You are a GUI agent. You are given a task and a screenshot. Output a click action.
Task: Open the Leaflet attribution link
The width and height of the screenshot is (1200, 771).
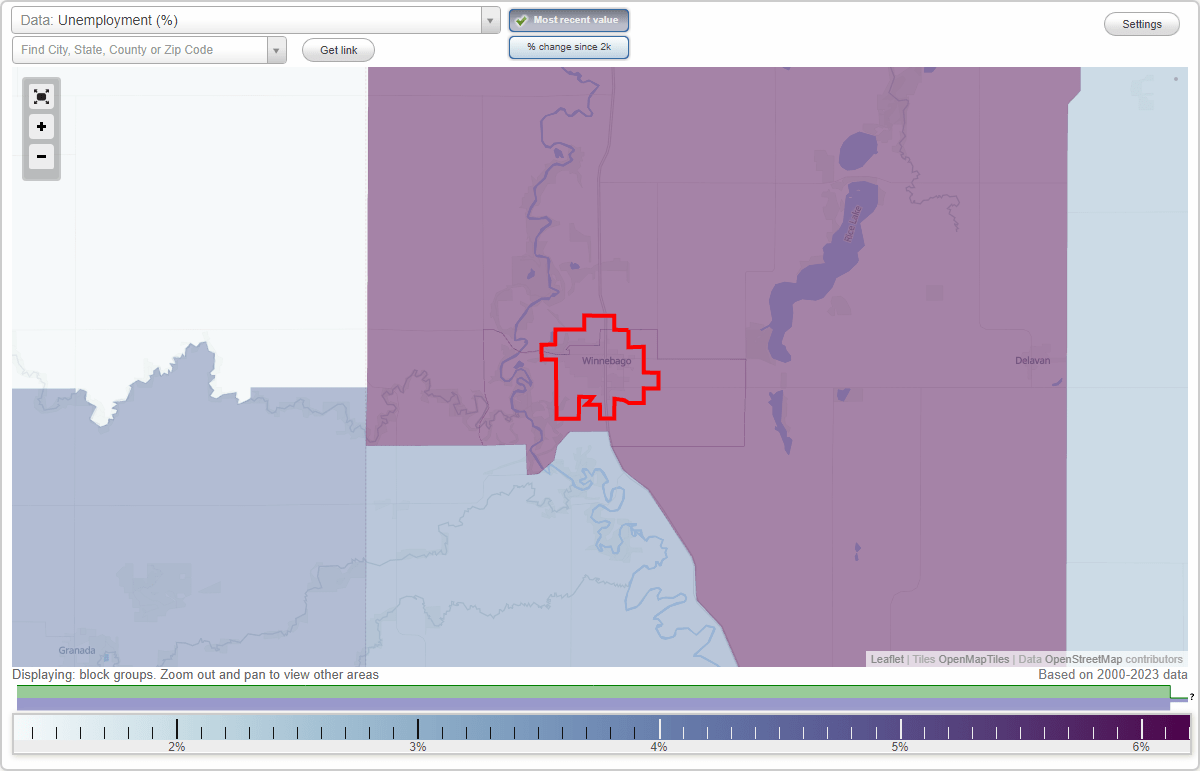click(887, 659)
